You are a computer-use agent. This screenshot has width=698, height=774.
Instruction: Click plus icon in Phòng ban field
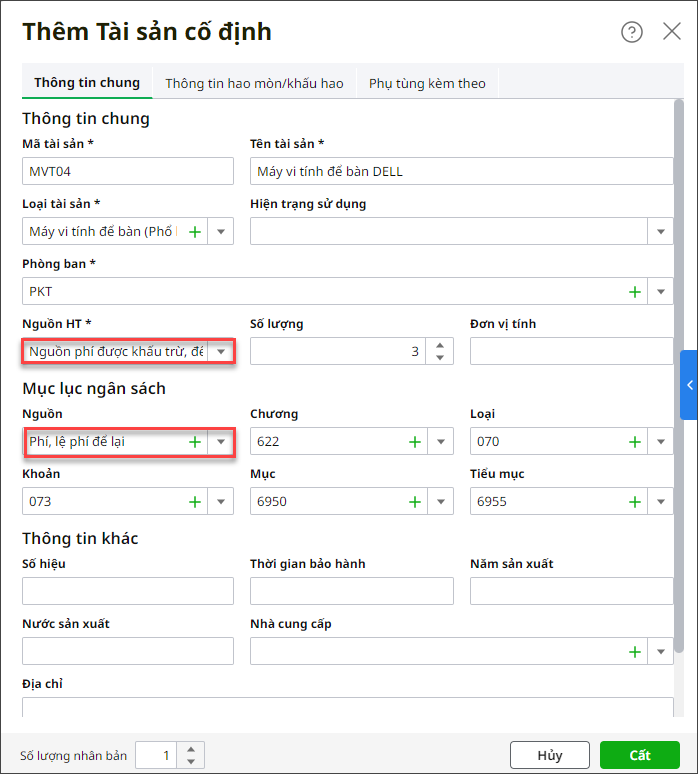634,292
